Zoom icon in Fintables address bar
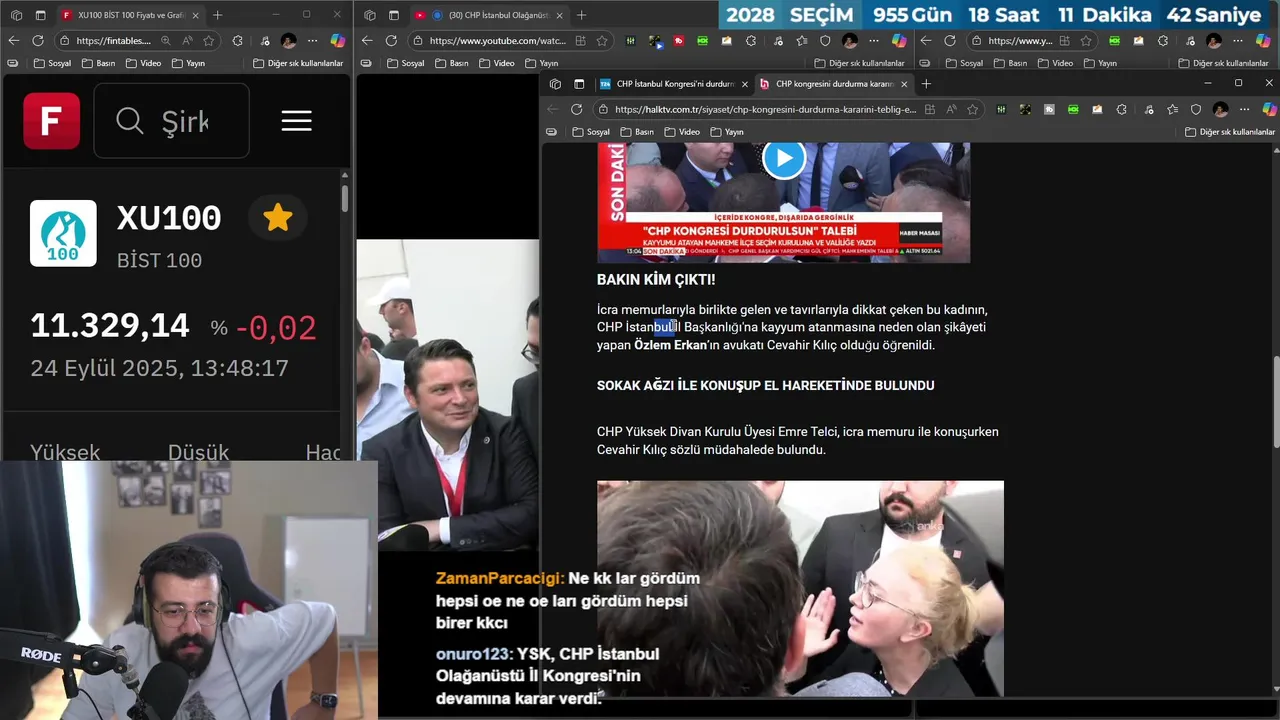1280x720 pixels. tap(166, 40)
